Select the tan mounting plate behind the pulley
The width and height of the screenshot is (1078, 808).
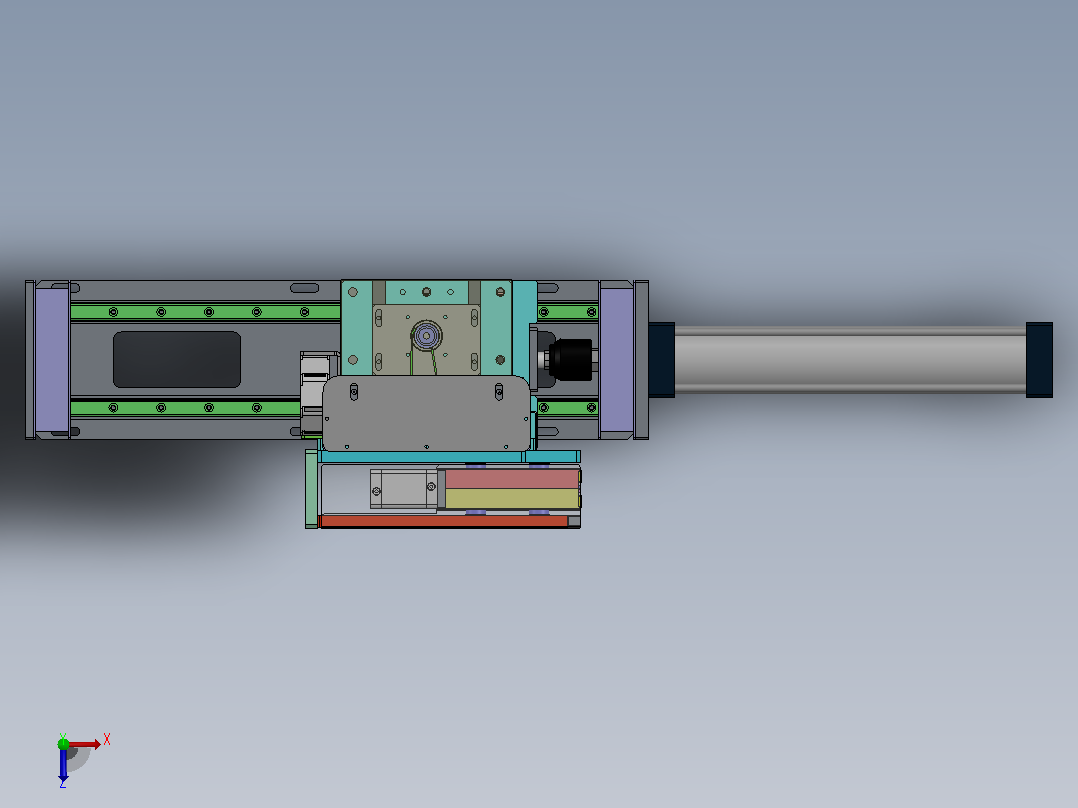426,340
